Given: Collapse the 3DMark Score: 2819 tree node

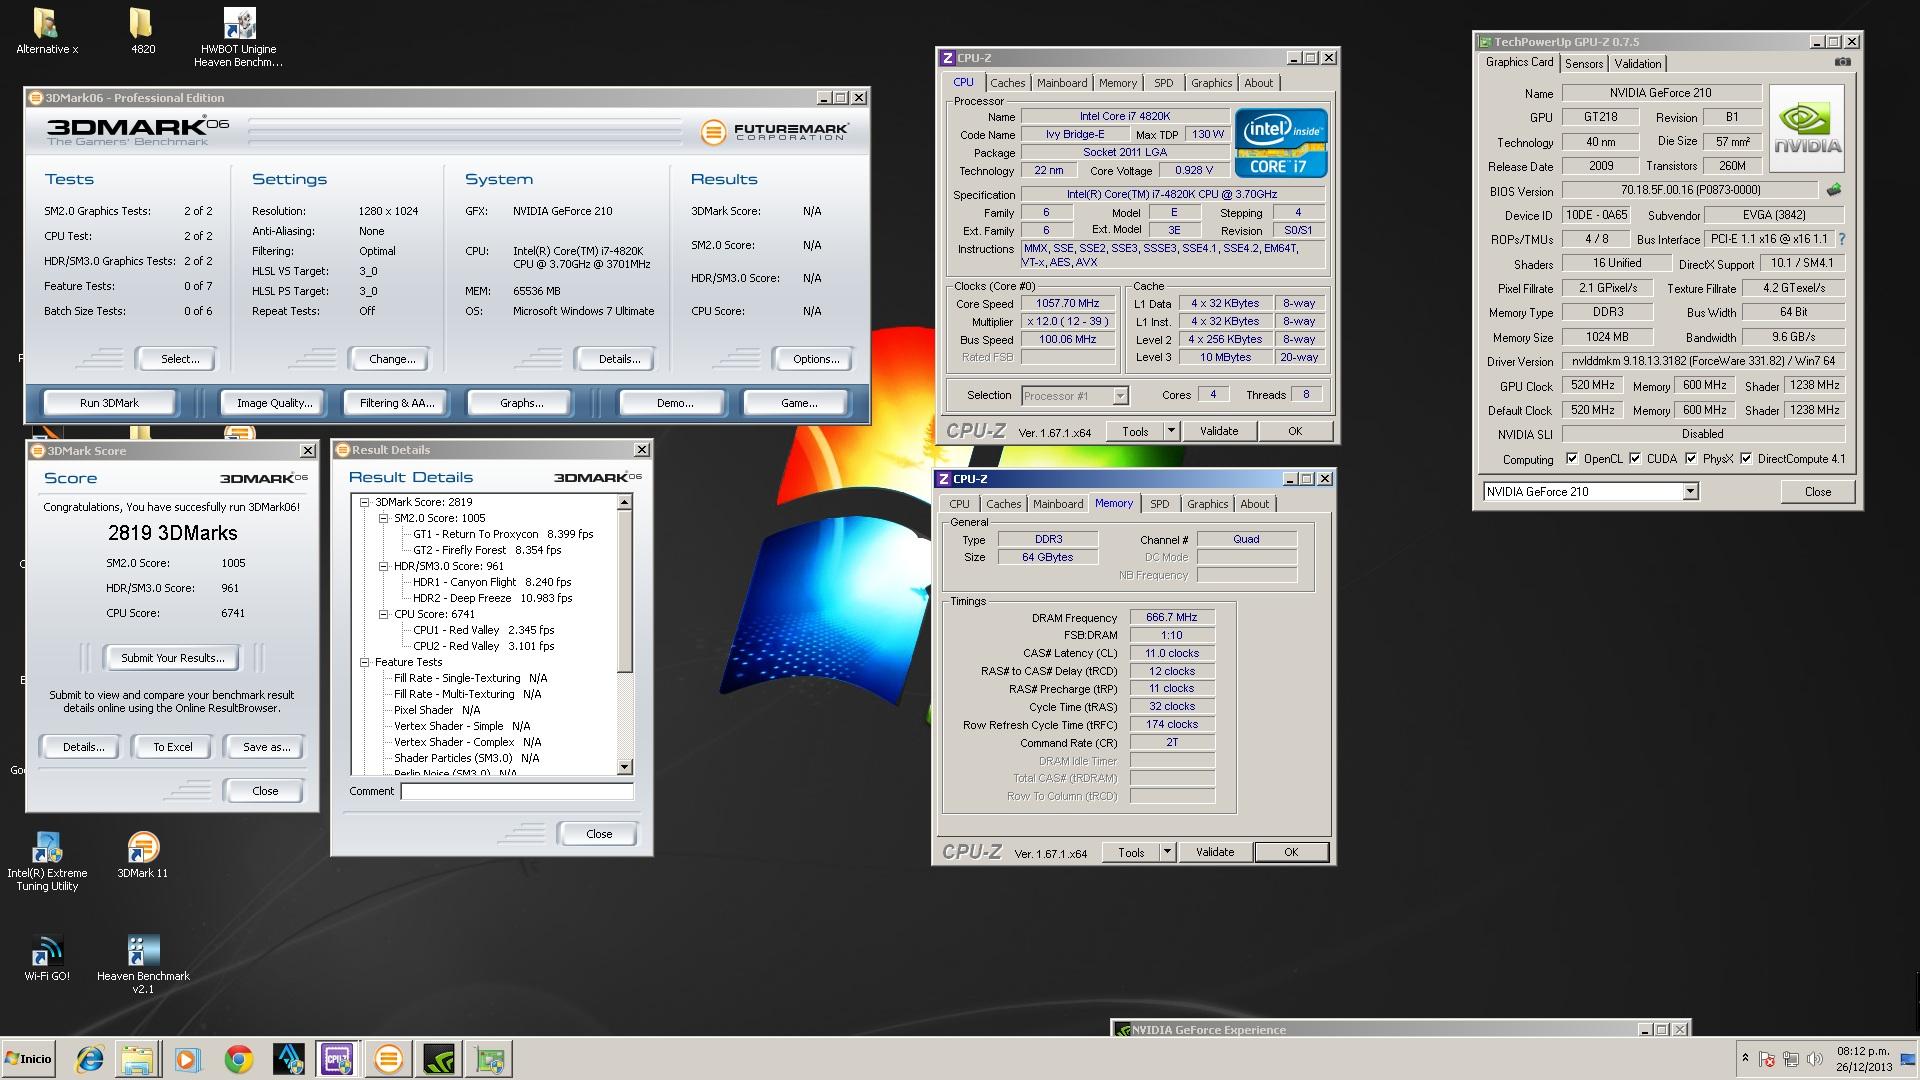Looking at the screenshot, I should click(365, 502).
